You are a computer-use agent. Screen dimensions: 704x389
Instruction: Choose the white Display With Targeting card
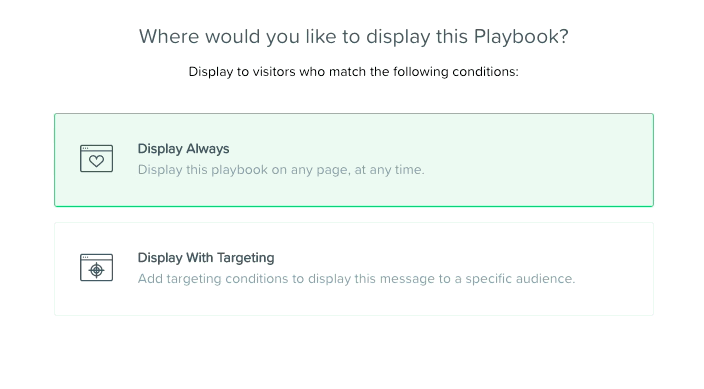354,269
